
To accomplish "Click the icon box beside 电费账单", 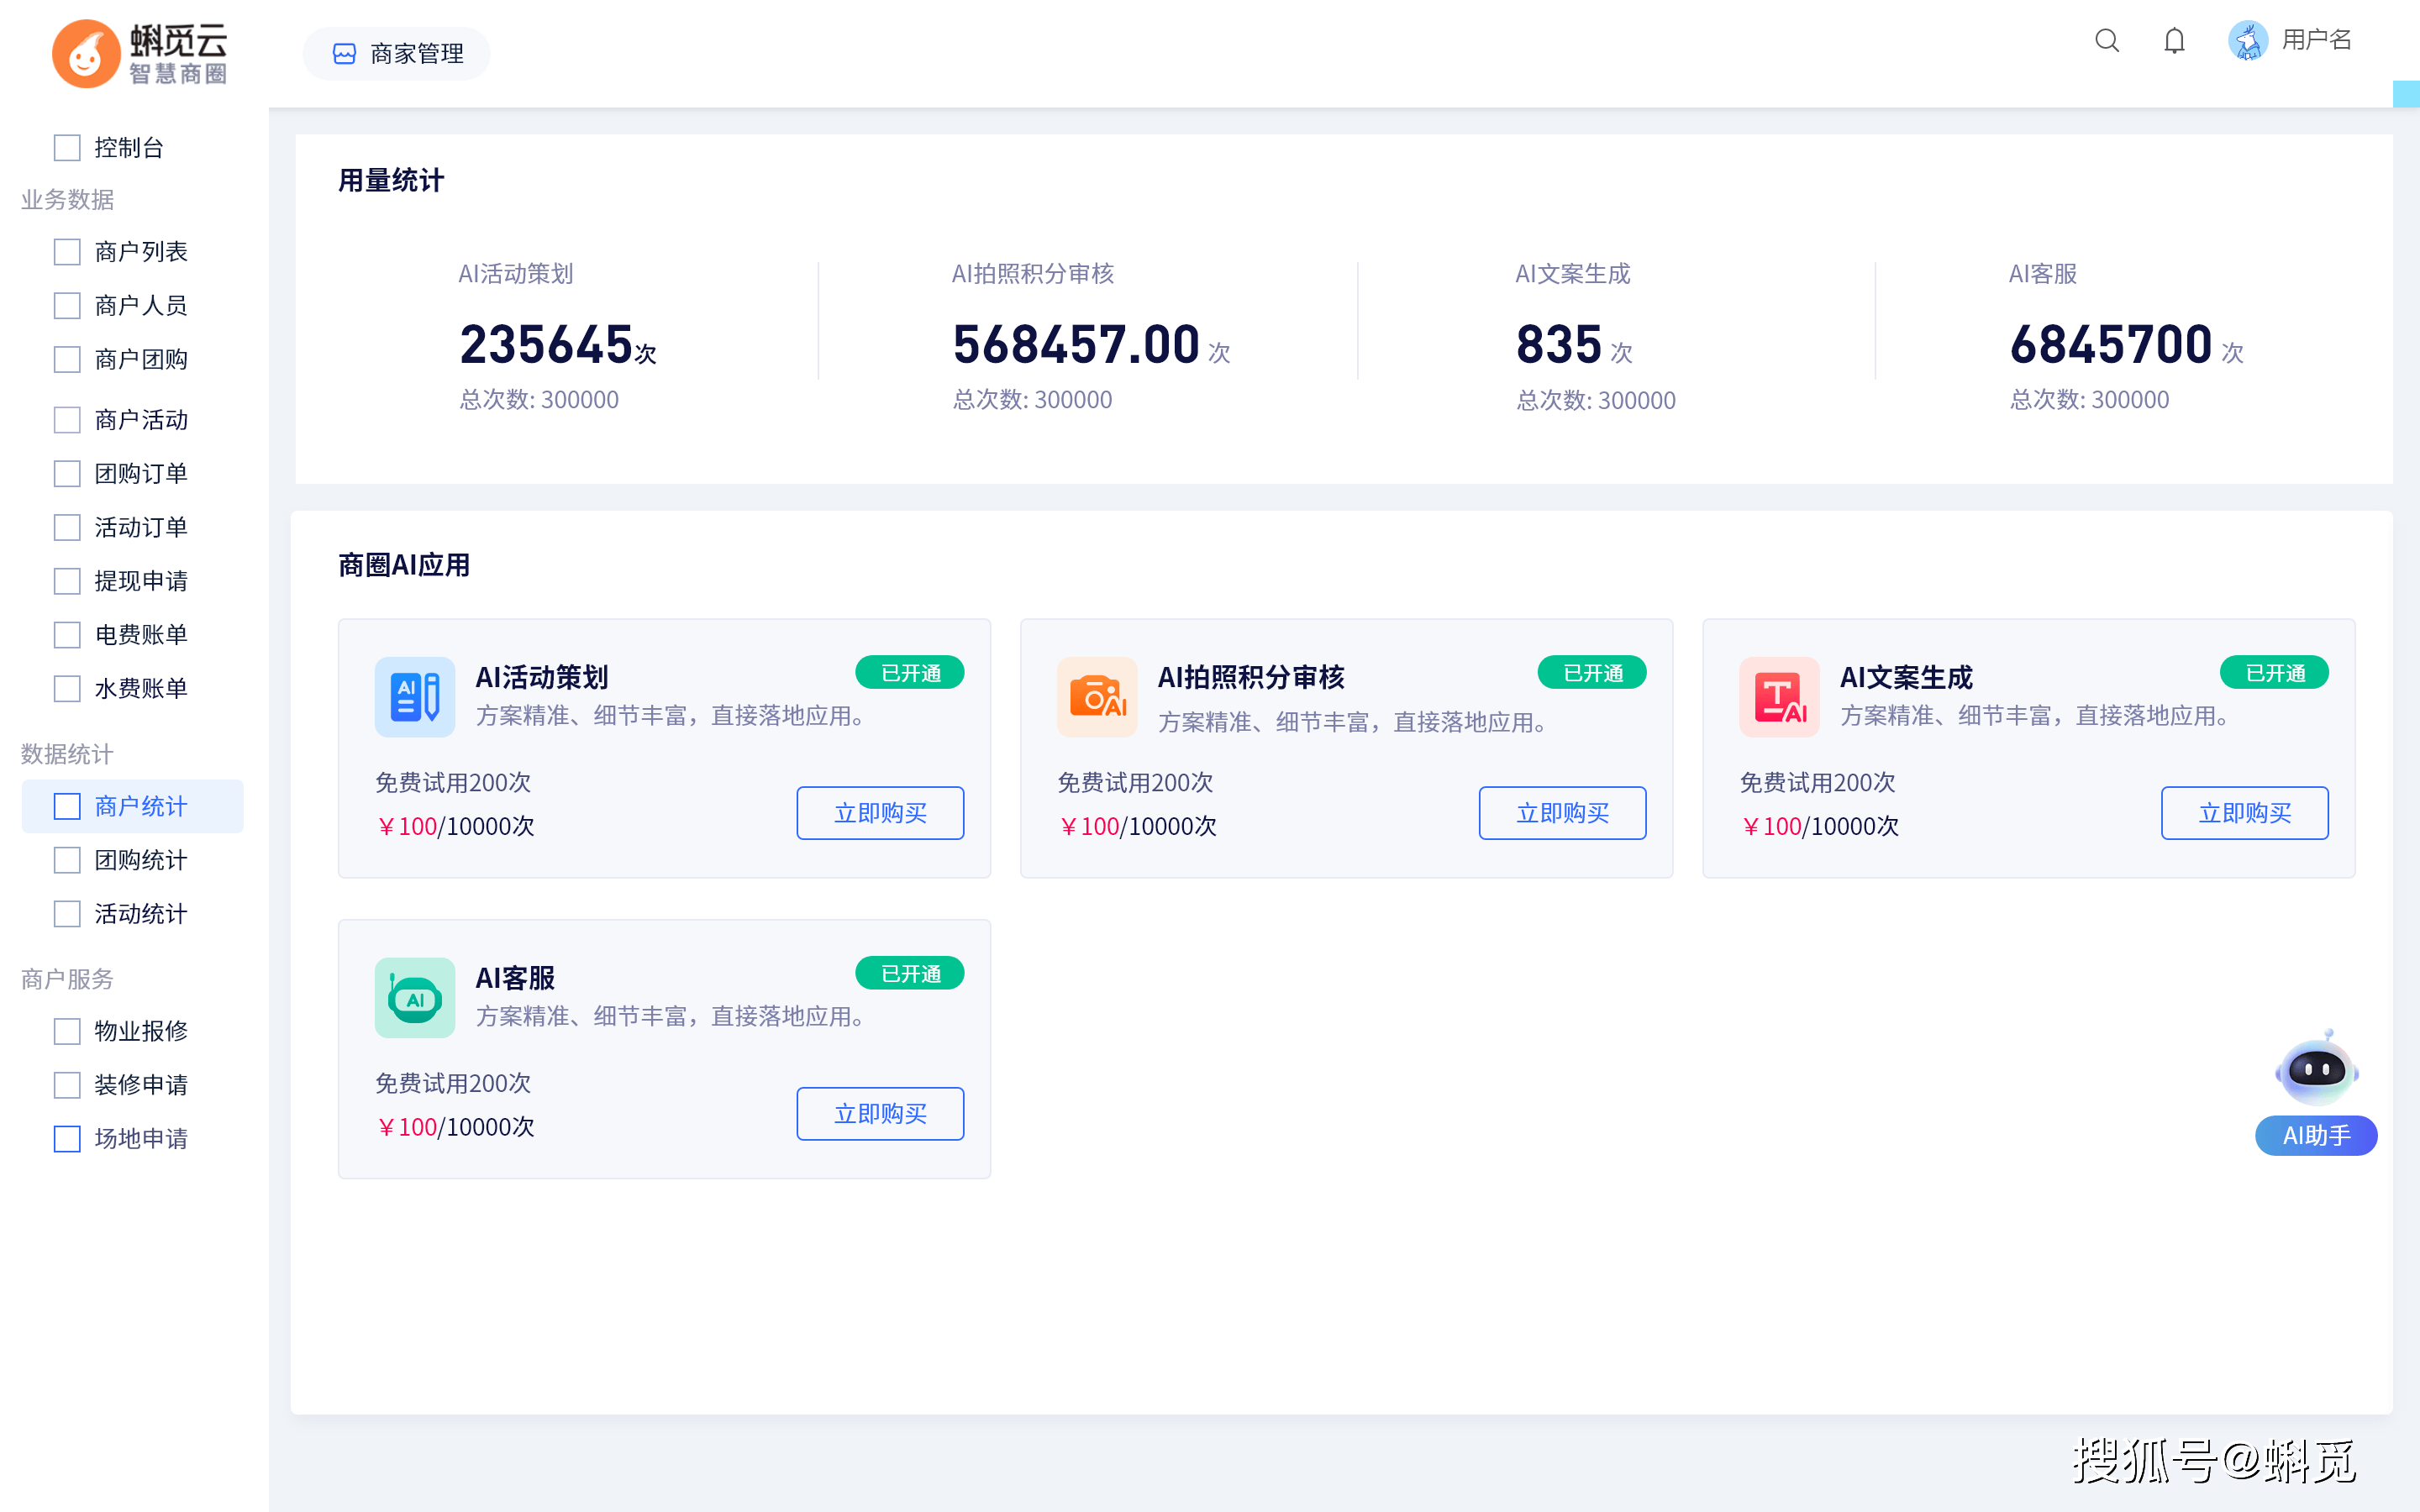I will click(x=67, y=635).
